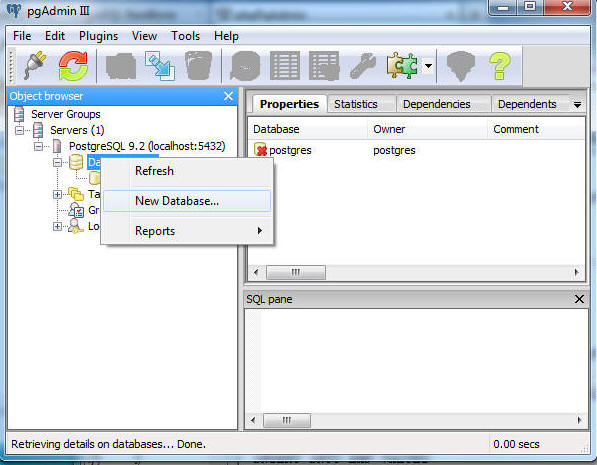Open the Plugins menu

(98, 36)
